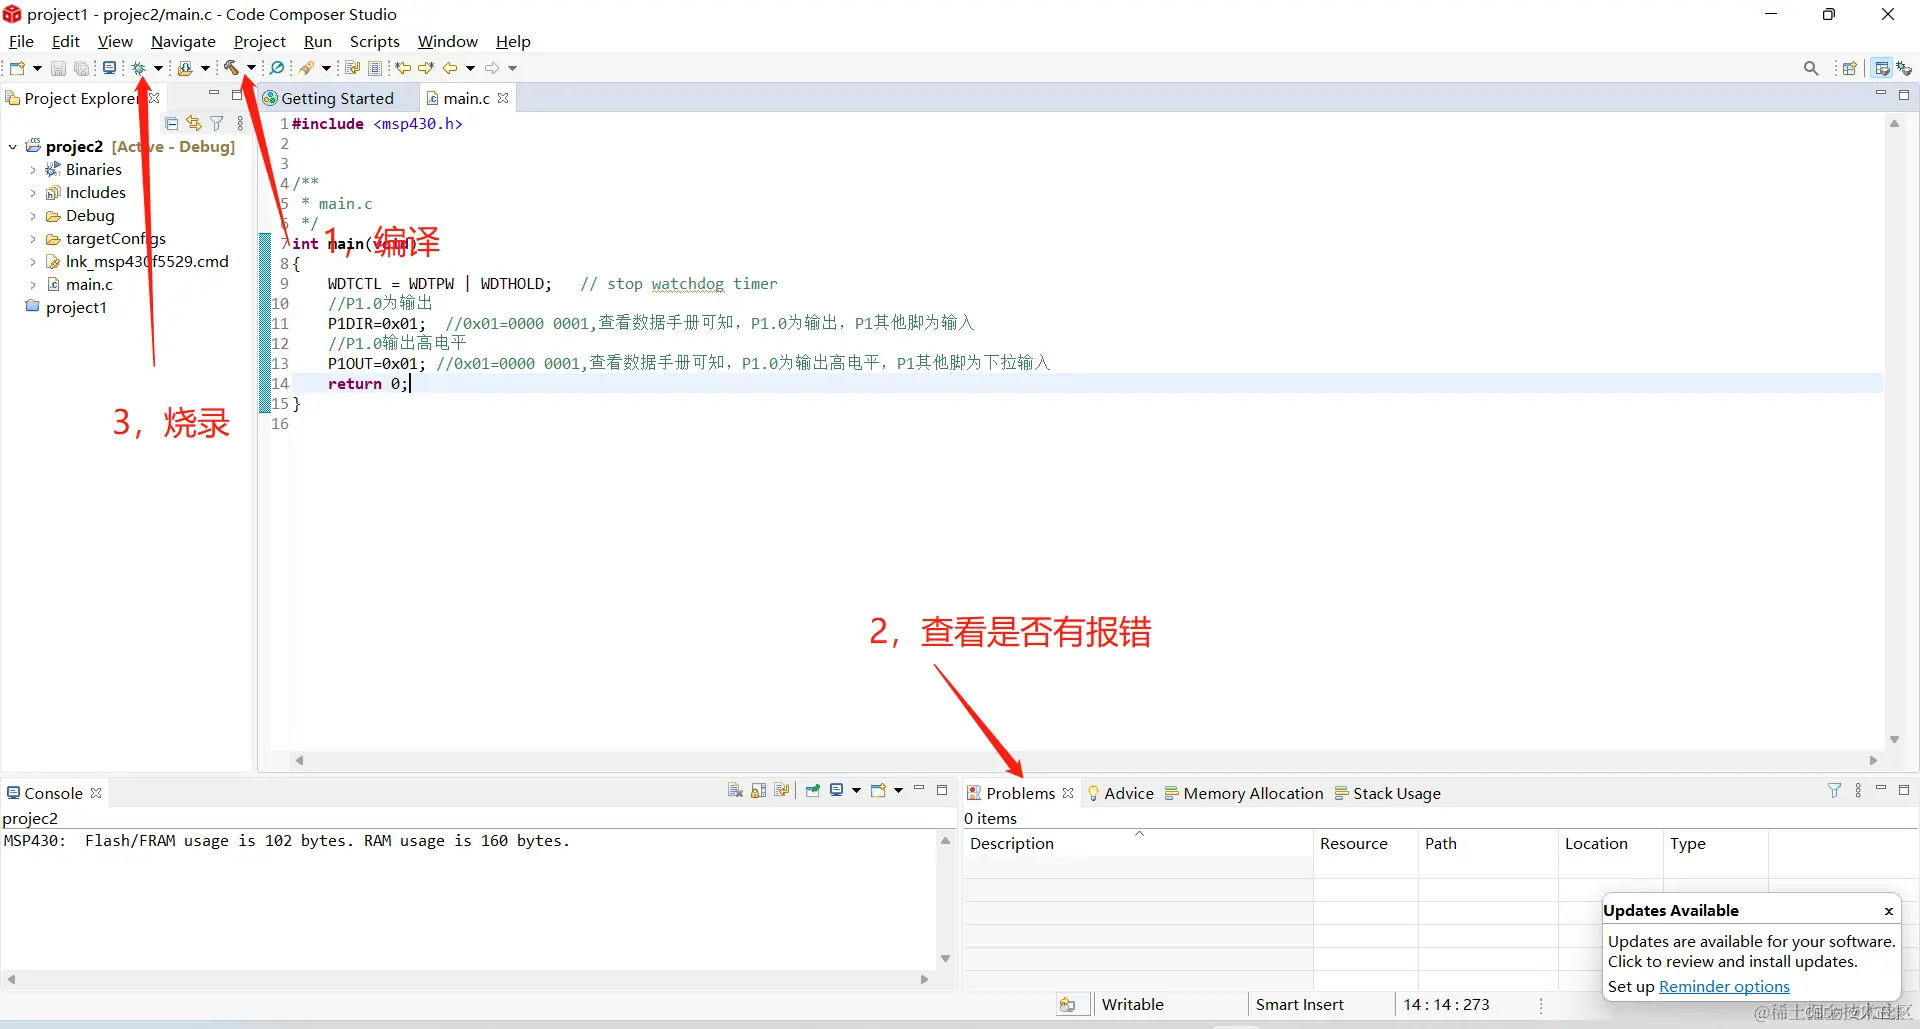The image size is (1920, 1029).
Task: Open Debug icon dropdown arrow
Action: [158, 68]
